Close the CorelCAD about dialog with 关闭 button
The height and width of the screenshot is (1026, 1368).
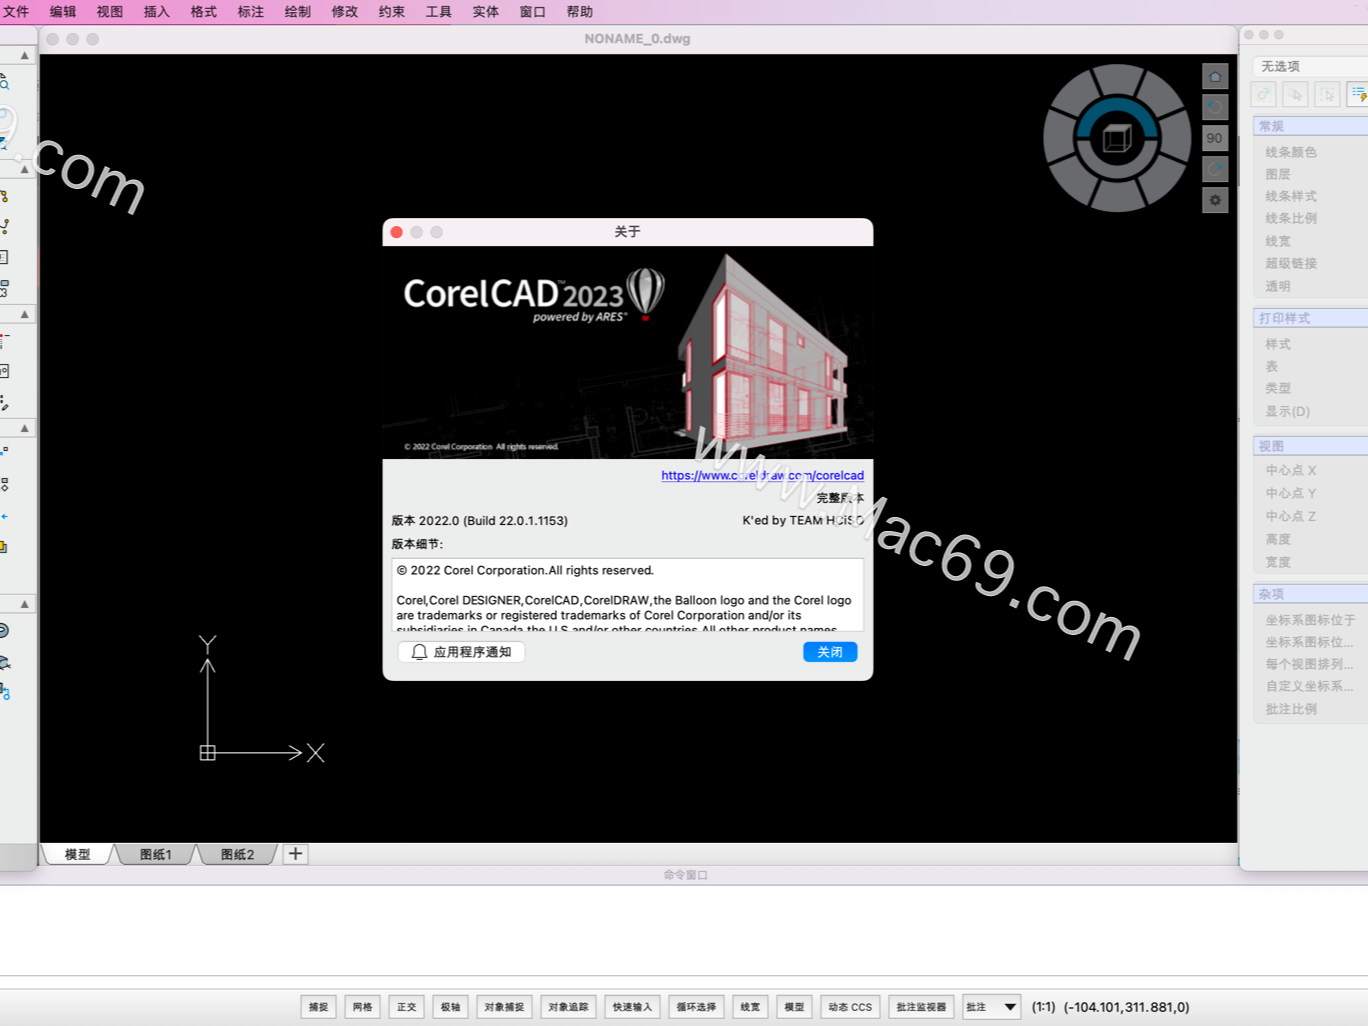click(x=829, y=651)
